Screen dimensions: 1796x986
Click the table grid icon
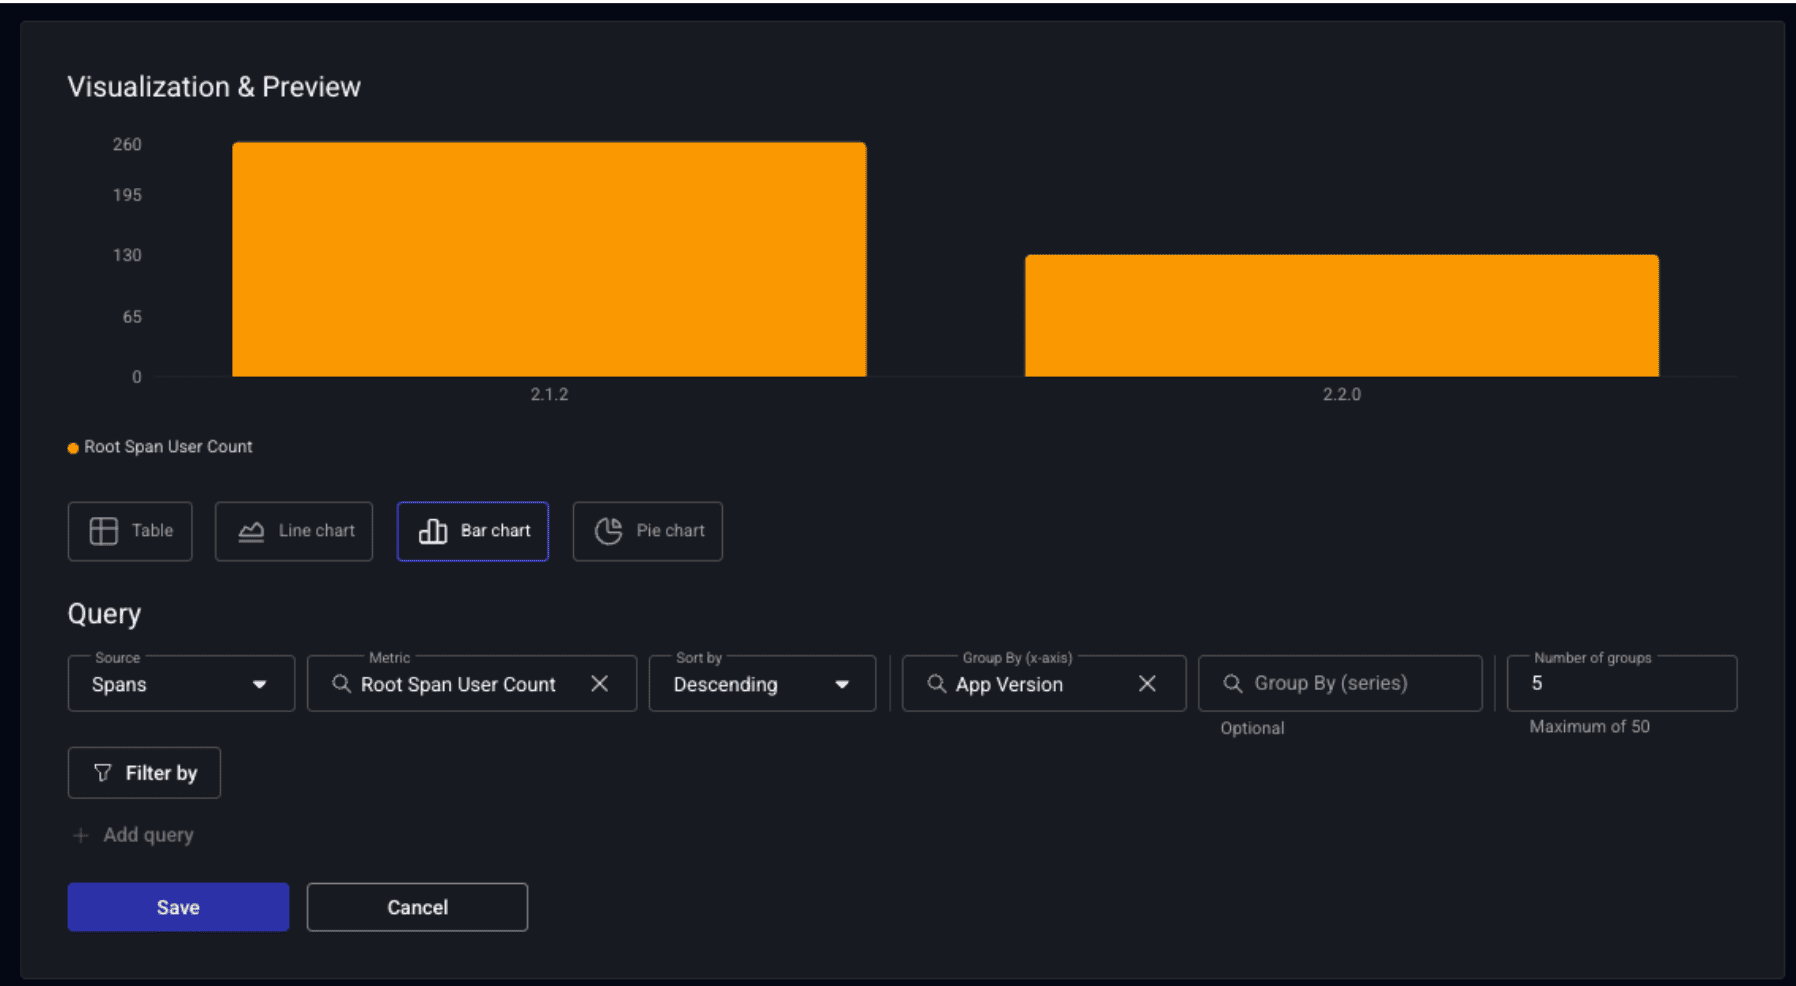104,531
